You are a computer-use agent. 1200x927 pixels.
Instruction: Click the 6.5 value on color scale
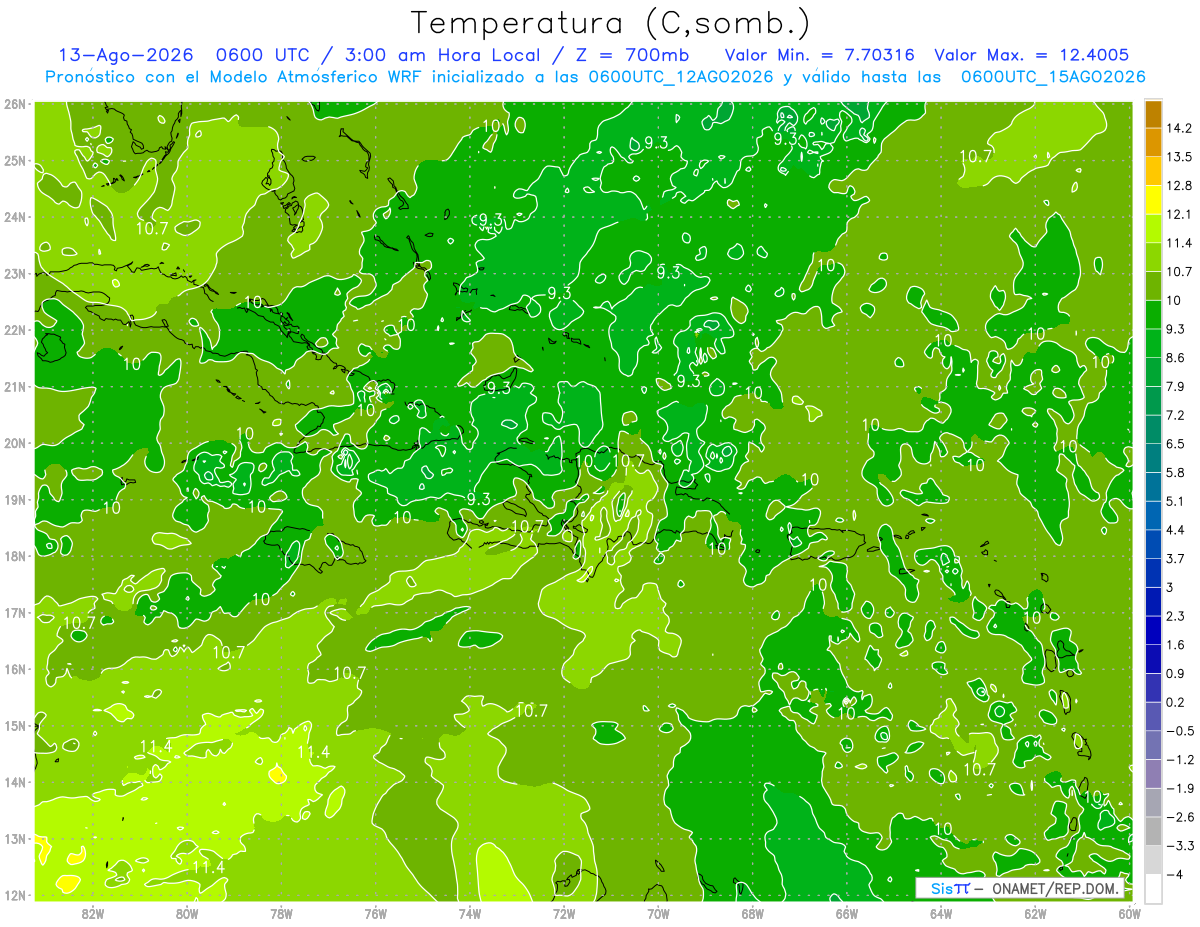tap(1176, 443)
